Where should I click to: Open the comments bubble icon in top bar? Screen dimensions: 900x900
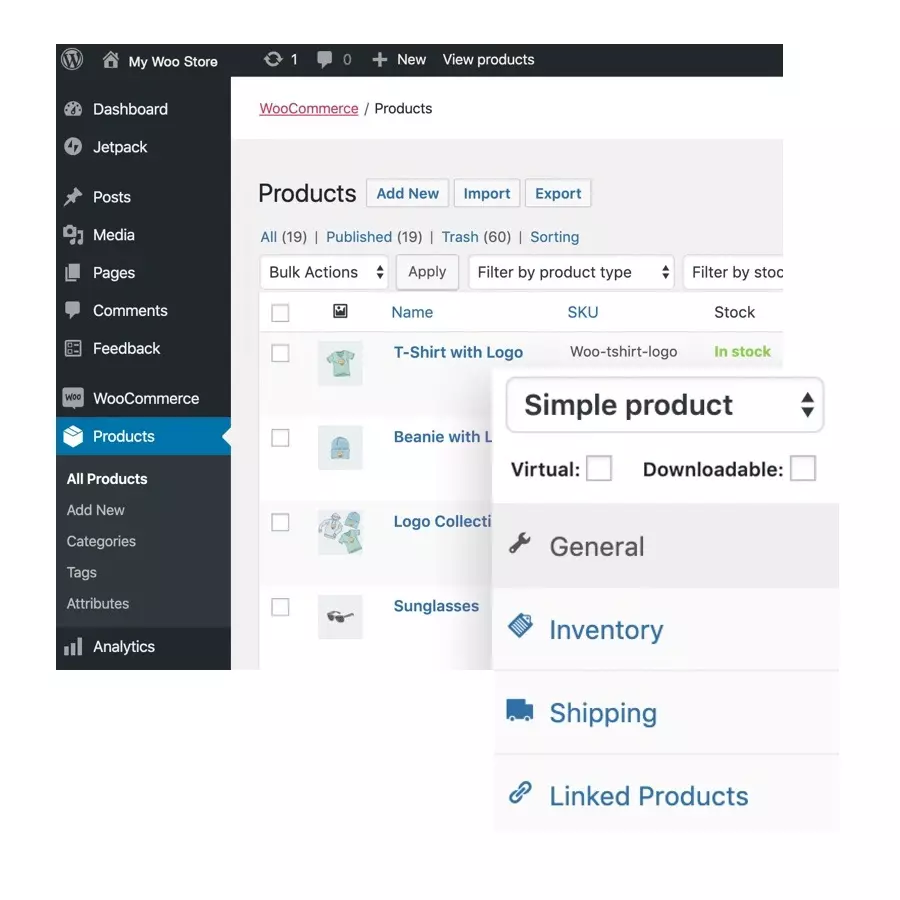(325, 60)
